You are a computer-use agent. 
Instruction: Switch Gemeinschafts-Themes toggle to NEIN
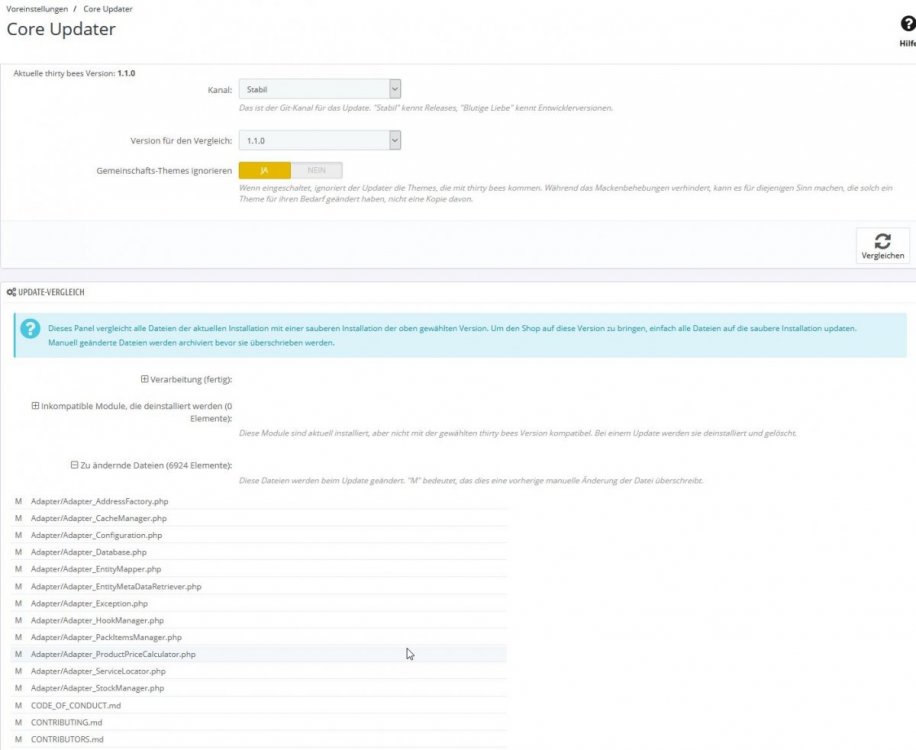(317, 171)
